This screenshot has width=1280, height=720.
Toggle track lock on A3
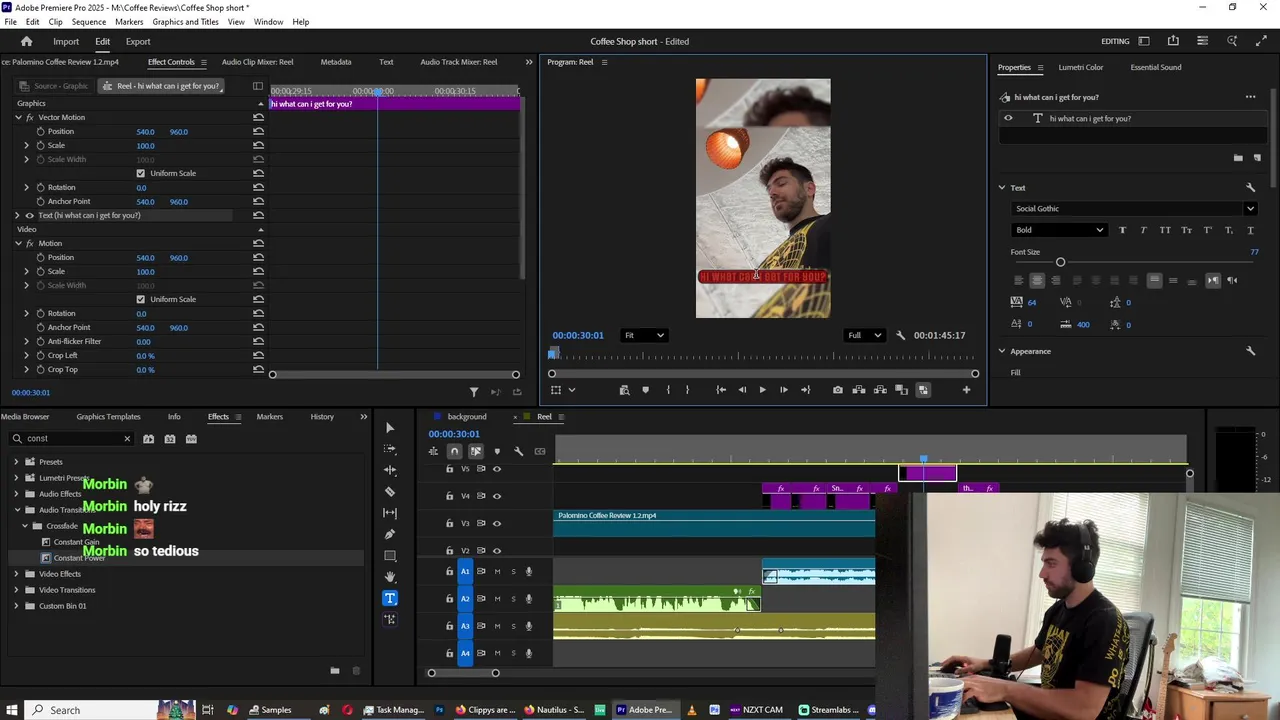[449, 626]
